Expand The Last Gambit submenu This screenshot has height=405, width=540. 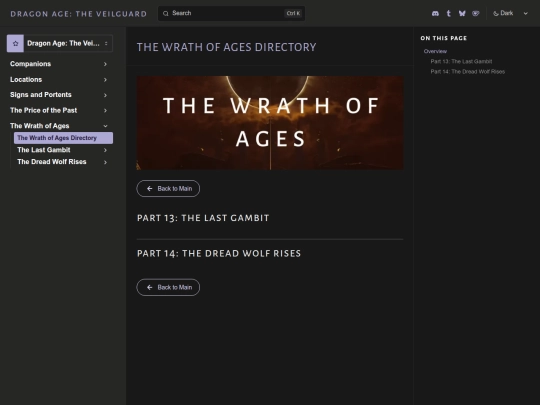pyautogui.click(x=105, y=150)
